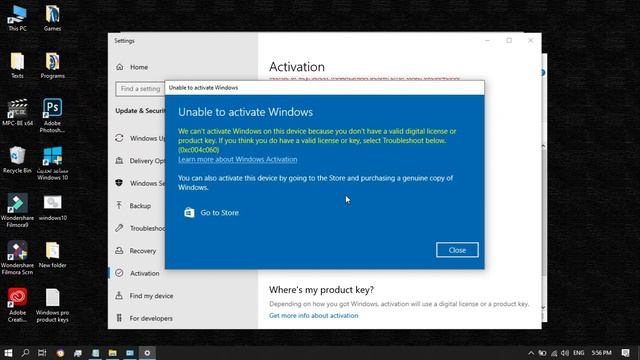Click the Go to Store button

pos(211,213)
